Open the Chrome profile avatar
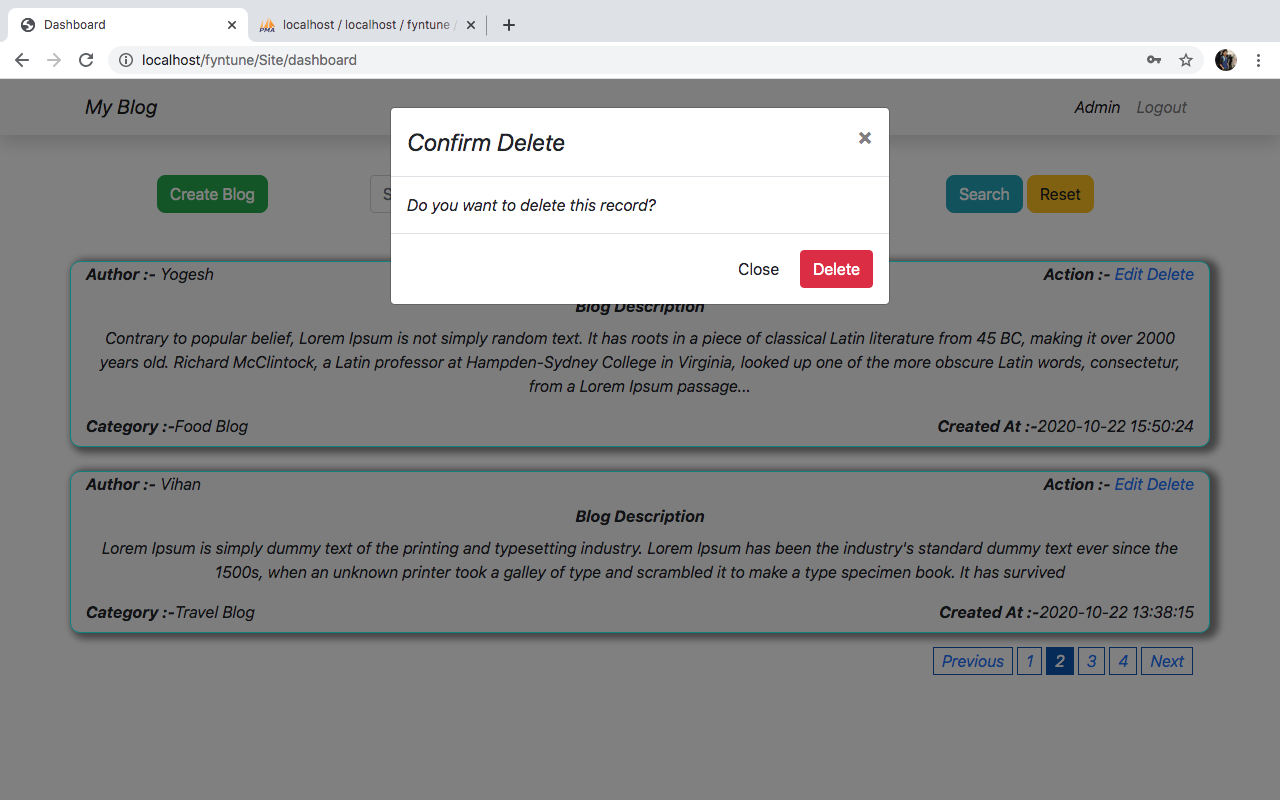The width and height of the screenshot is (1280, 800). tap(1225, 60)
